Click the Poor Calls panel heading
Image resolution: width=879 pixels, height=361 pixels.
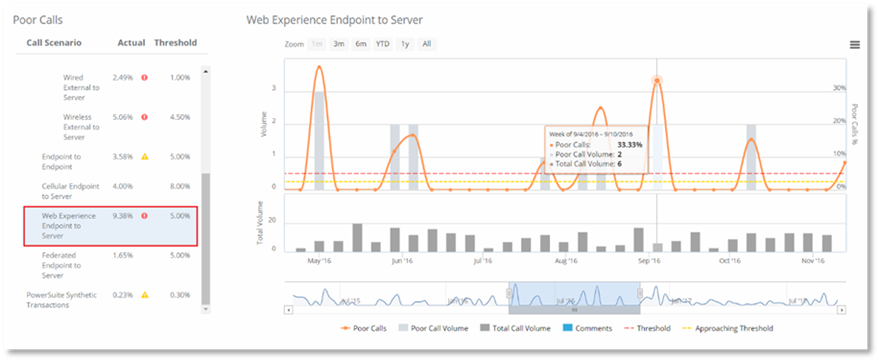tap(38, 20)
